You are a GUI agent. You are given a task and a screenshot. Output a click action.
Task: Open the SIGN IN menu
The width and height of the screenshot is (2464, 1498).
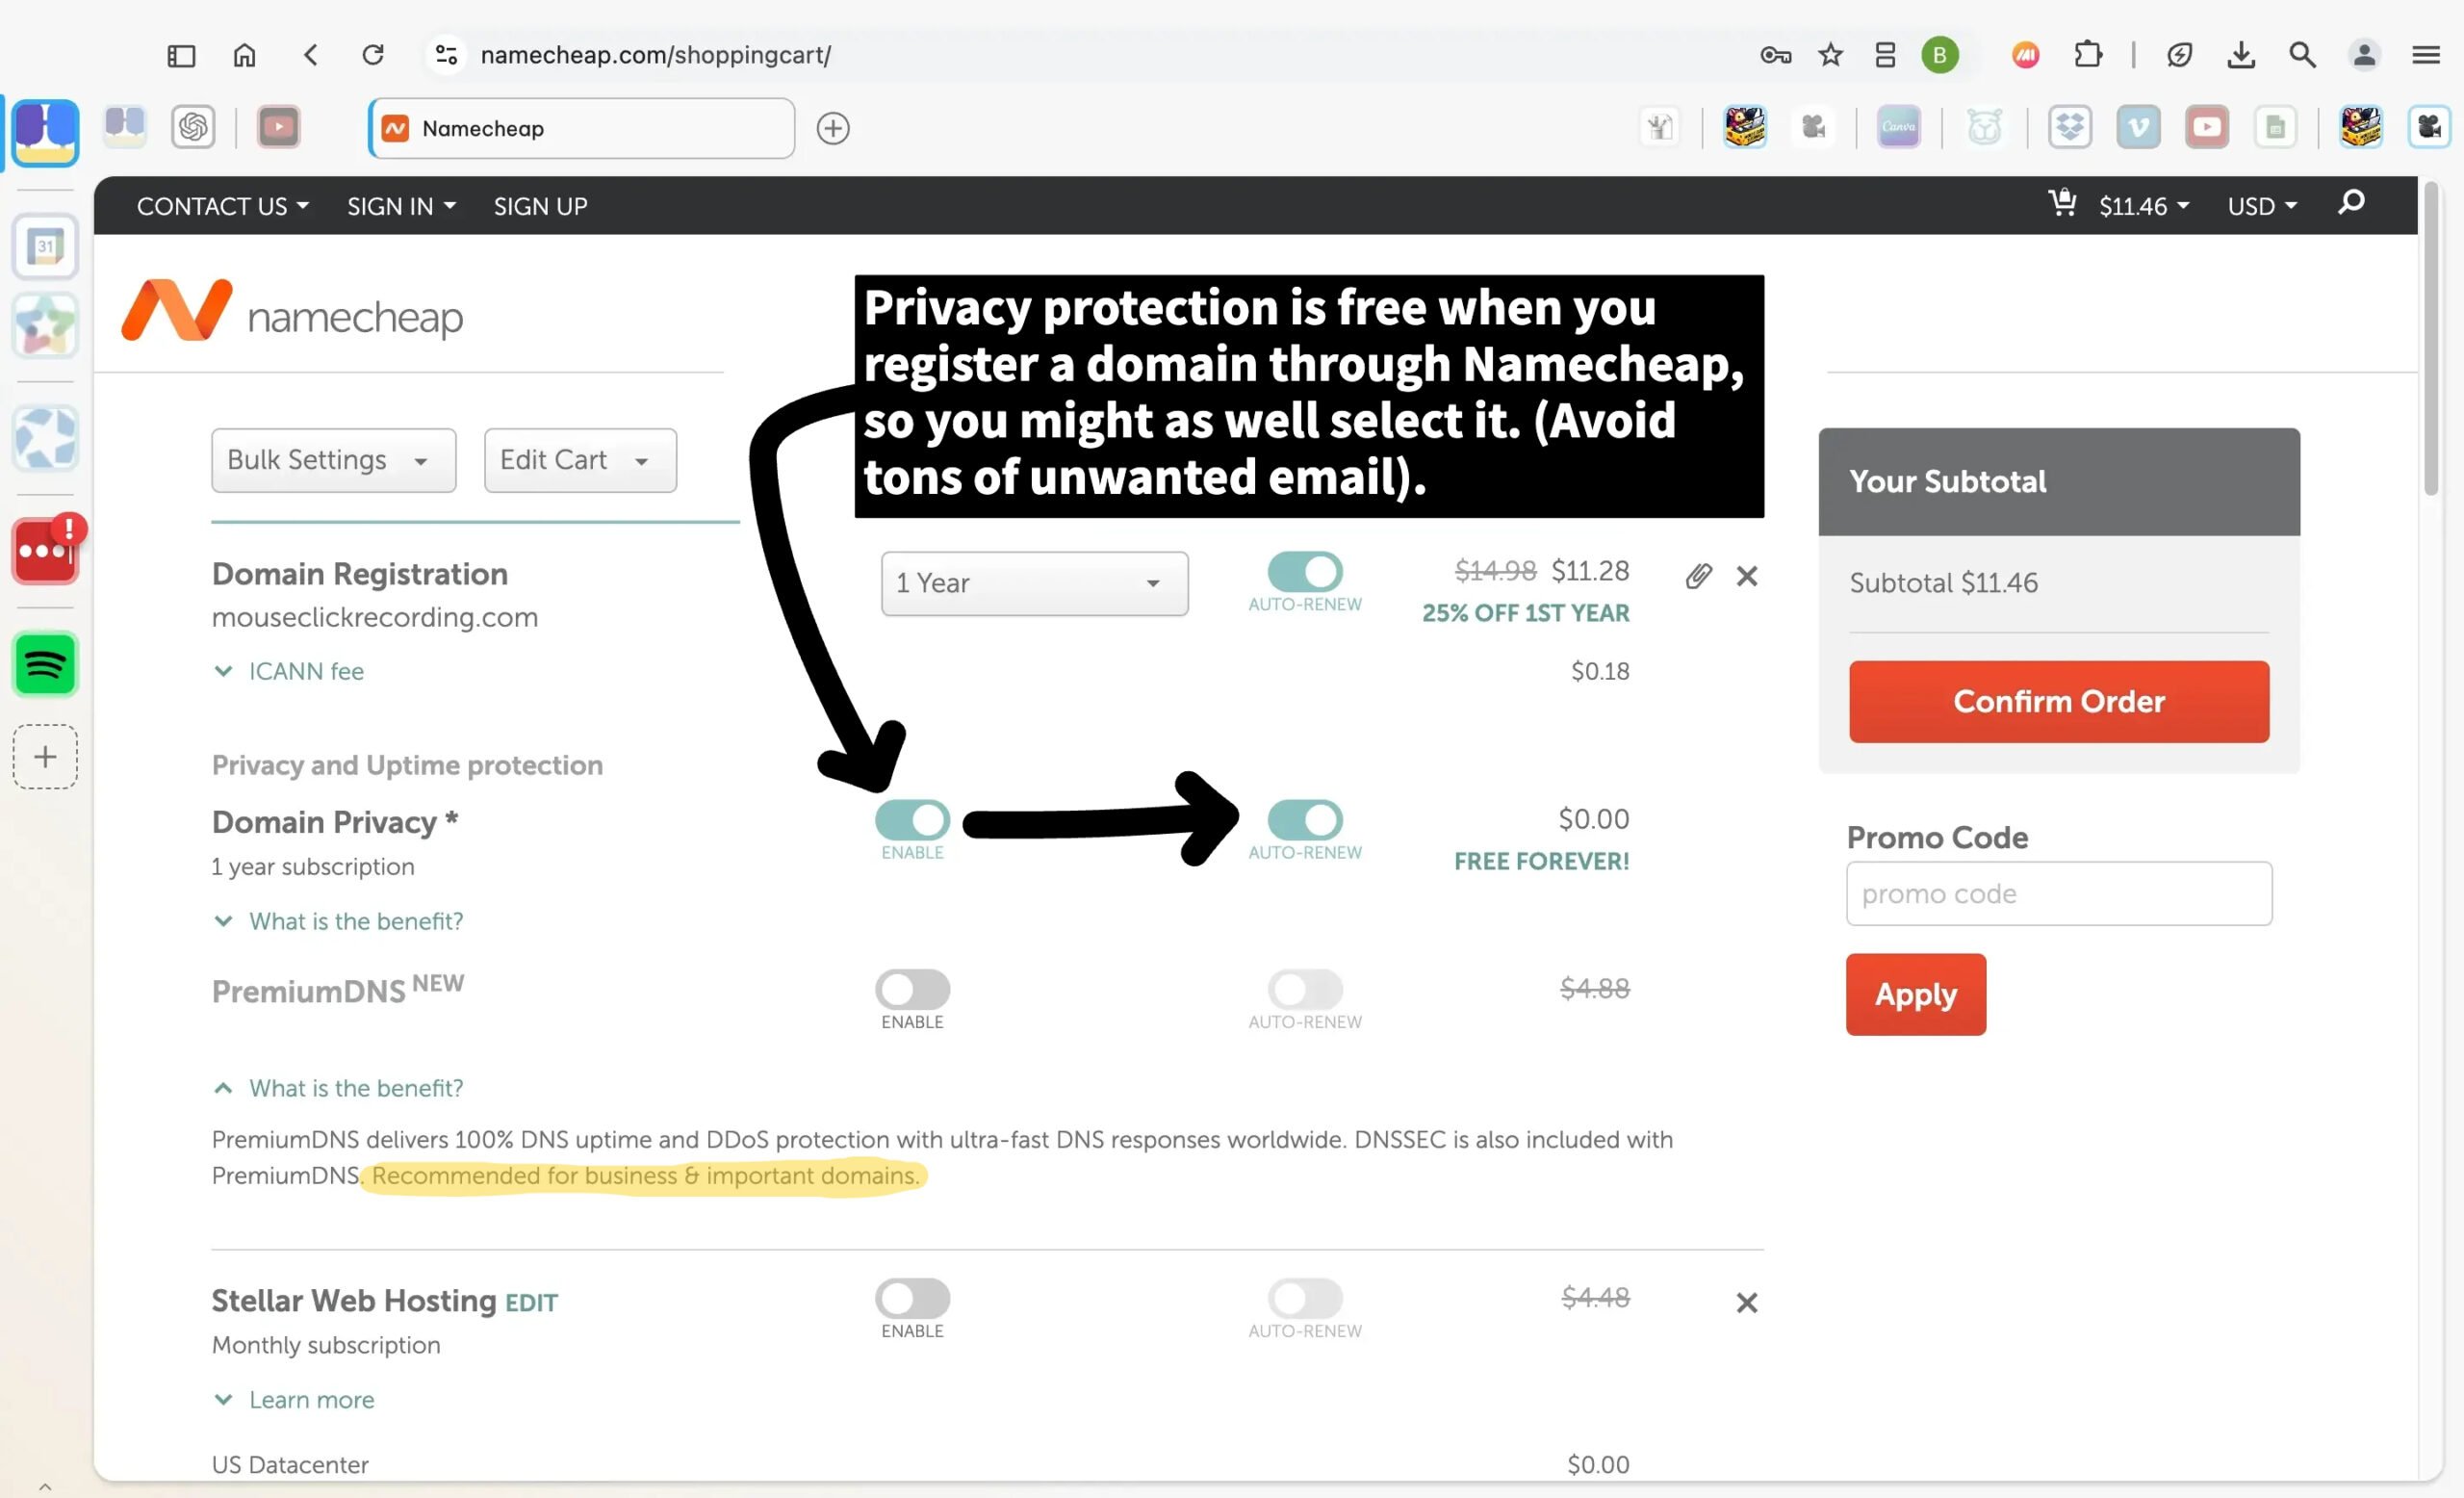(400, 206)
